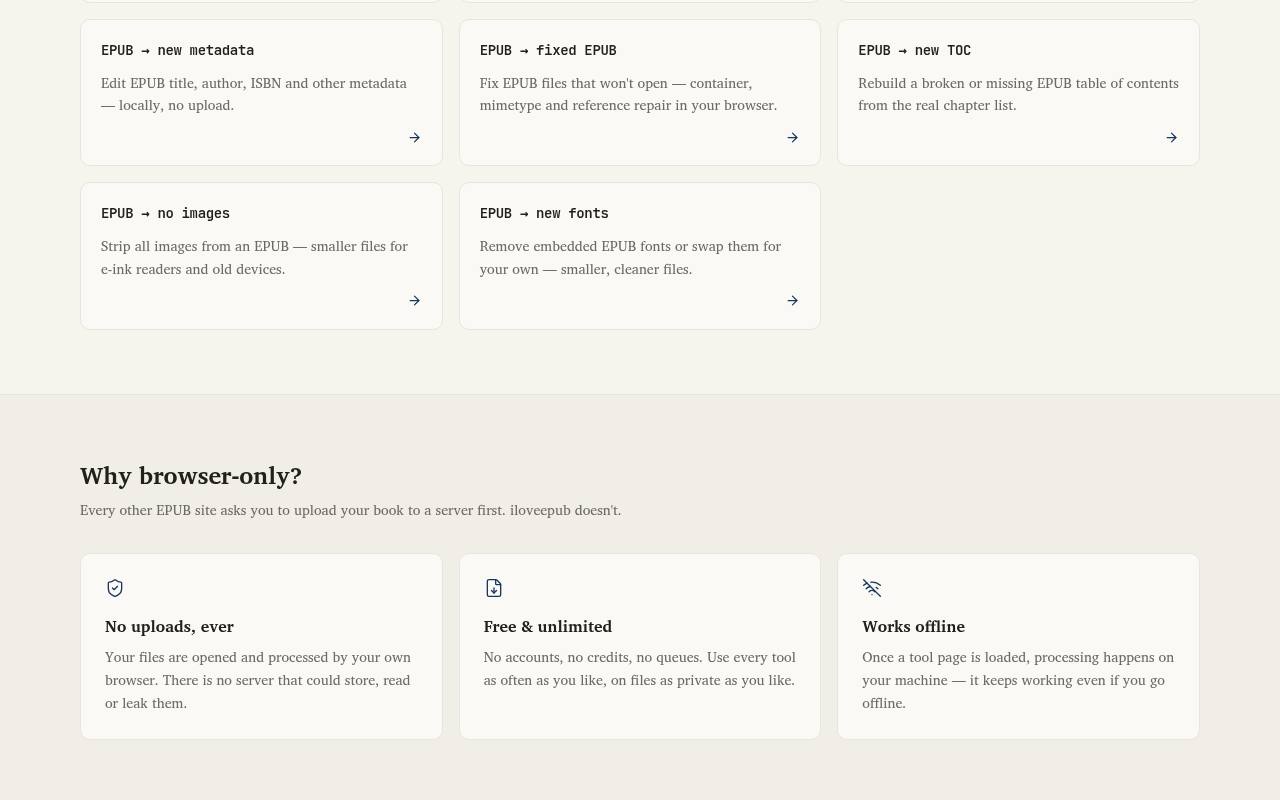Click arrow on EPUB new TOC card
1280x800 pixels.
(x=1171, y=138)
